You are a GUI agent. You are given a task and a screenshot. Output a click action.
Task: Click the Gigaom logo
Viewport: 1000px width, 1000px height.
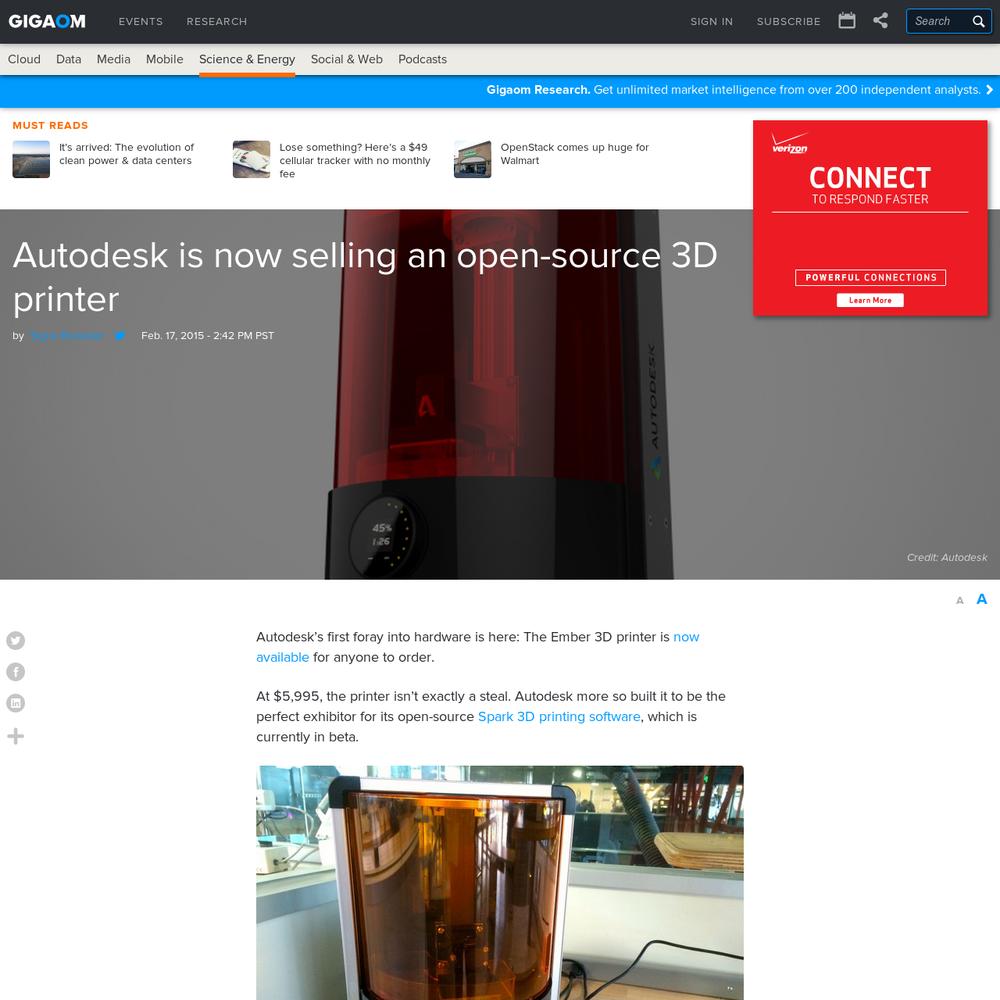[47, 21]
